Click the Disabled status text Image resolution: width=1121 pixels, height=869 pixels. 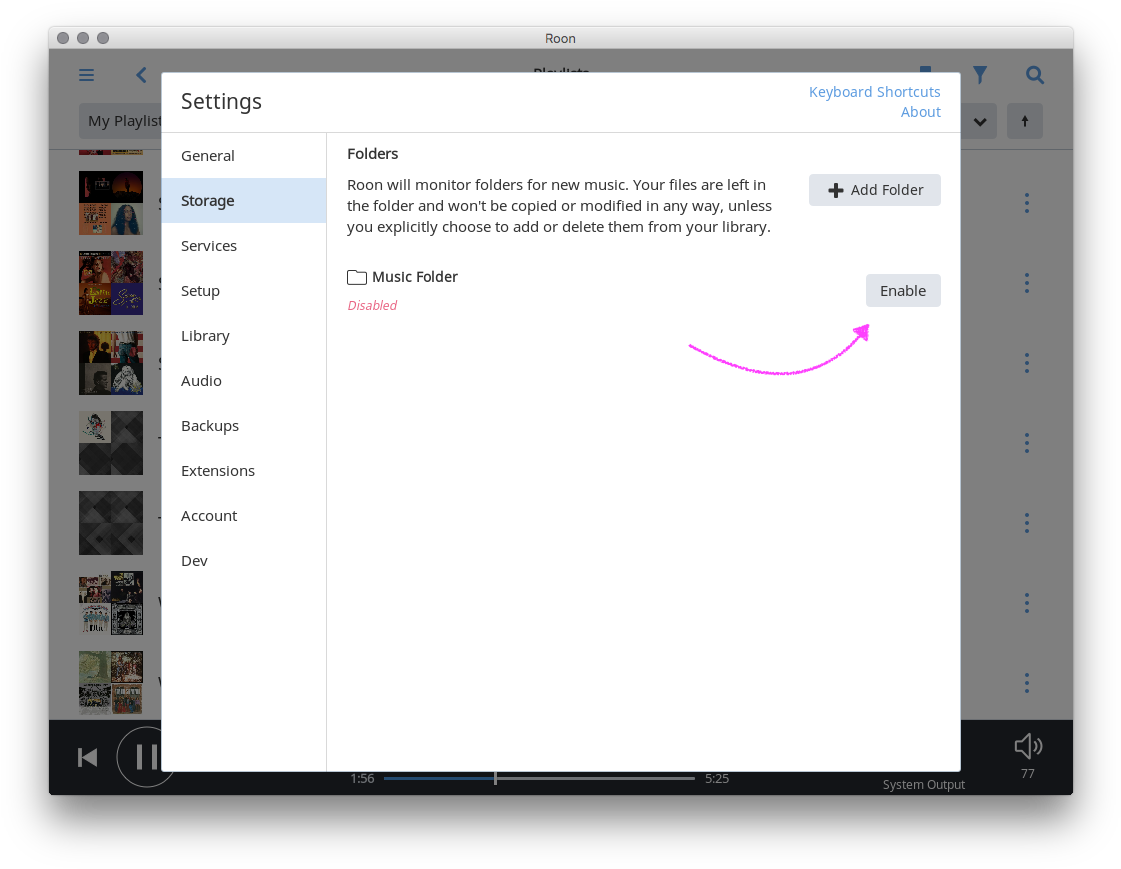tap(372, 306)
